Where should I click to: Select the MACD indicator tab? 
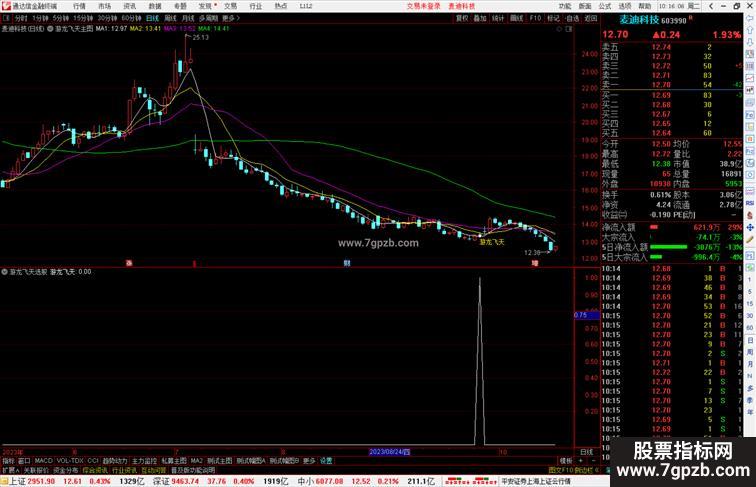(43, 461)
